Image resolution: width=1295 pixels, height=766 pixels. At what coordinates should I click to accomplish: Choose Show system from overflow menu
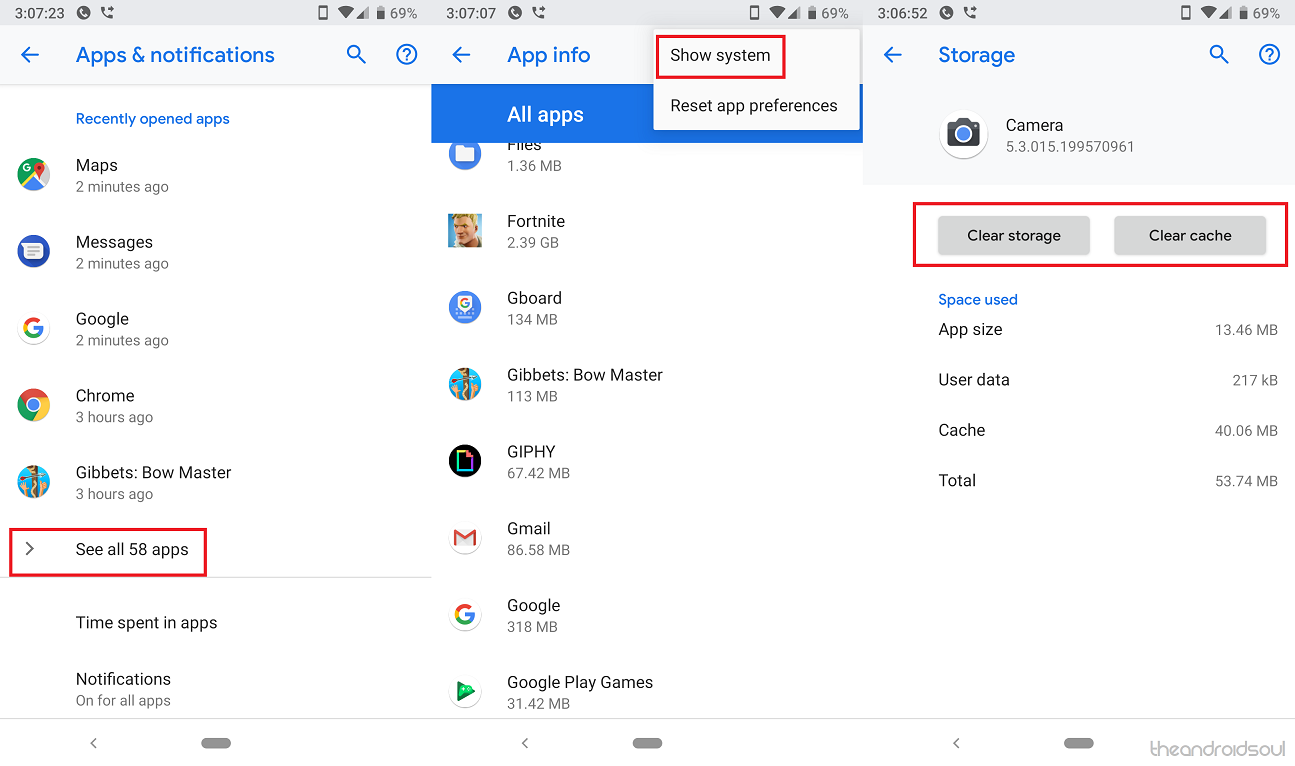click(720, 56)
